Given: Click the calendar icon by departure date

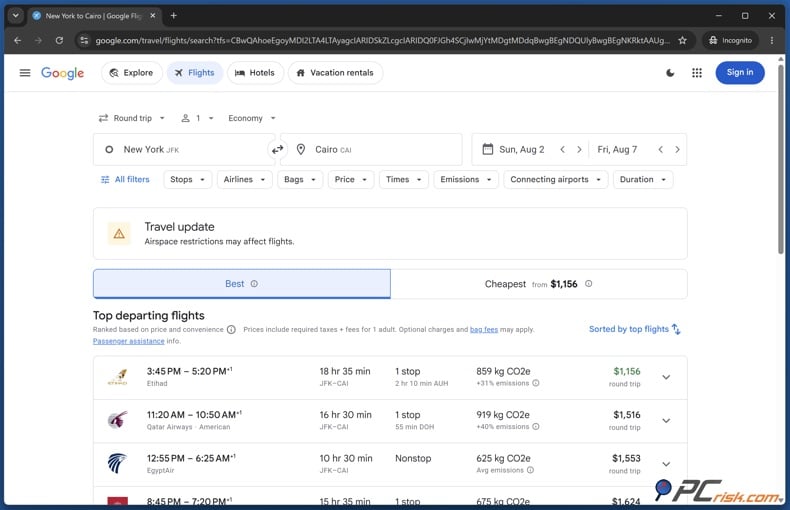Looking at the screenshot, I should 487,149.
